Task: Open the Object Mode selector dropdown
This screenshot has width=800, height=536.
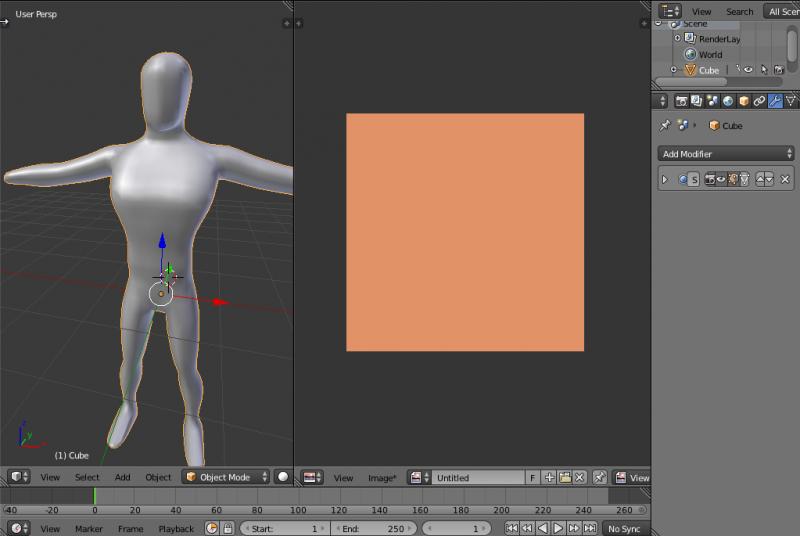Action: pyautogui.click(x=226, y=478)
